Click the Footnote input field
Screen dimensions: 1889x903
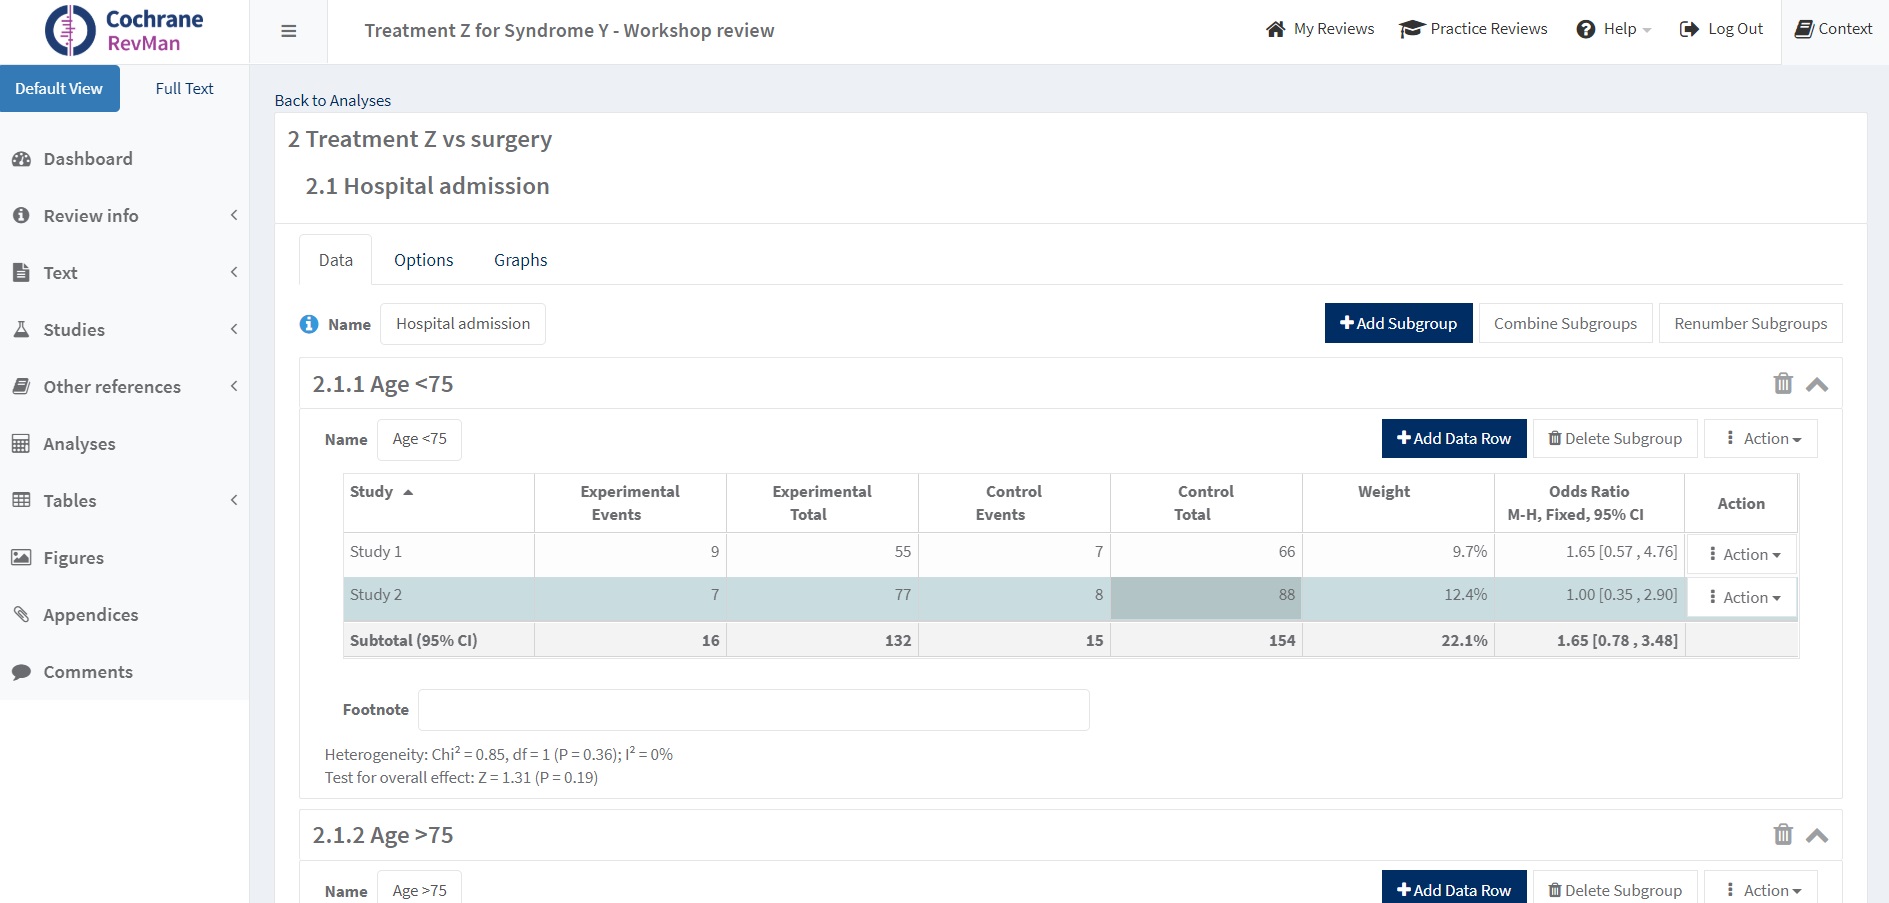click(x=753, y=710)
